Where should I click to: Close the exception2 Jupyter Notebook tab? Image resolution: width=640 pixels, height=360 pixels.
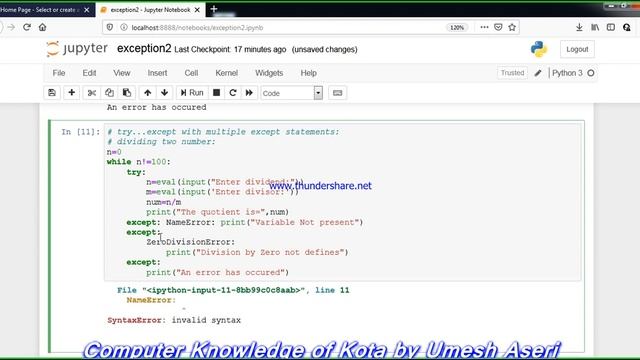tap(197, 10)
